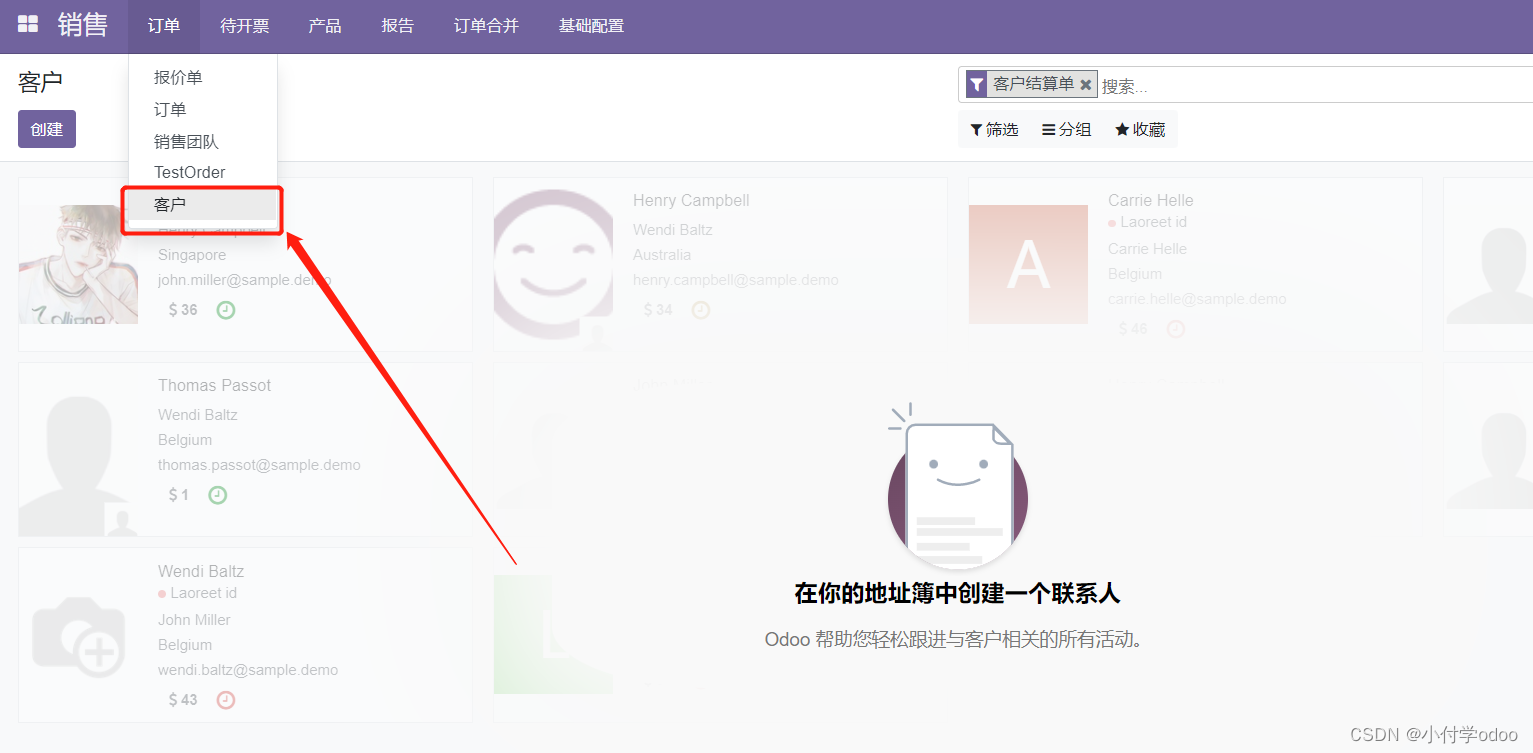The width and height of the screenshot is (1533, 753).
Task: Open the 分组 group-by dropdown
Action: click(1066, 129)
